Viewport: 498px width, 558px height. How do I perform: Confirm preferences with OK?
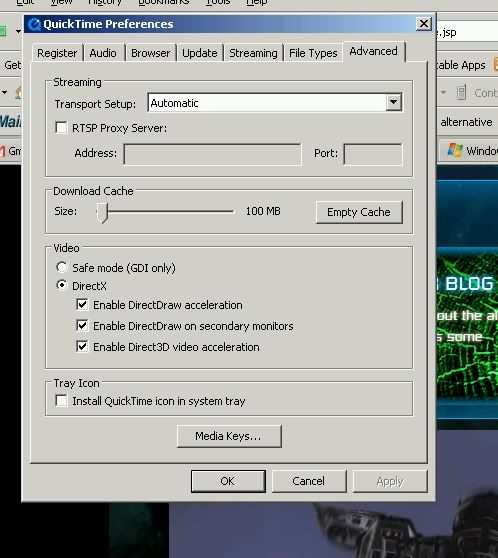point(228,481)
